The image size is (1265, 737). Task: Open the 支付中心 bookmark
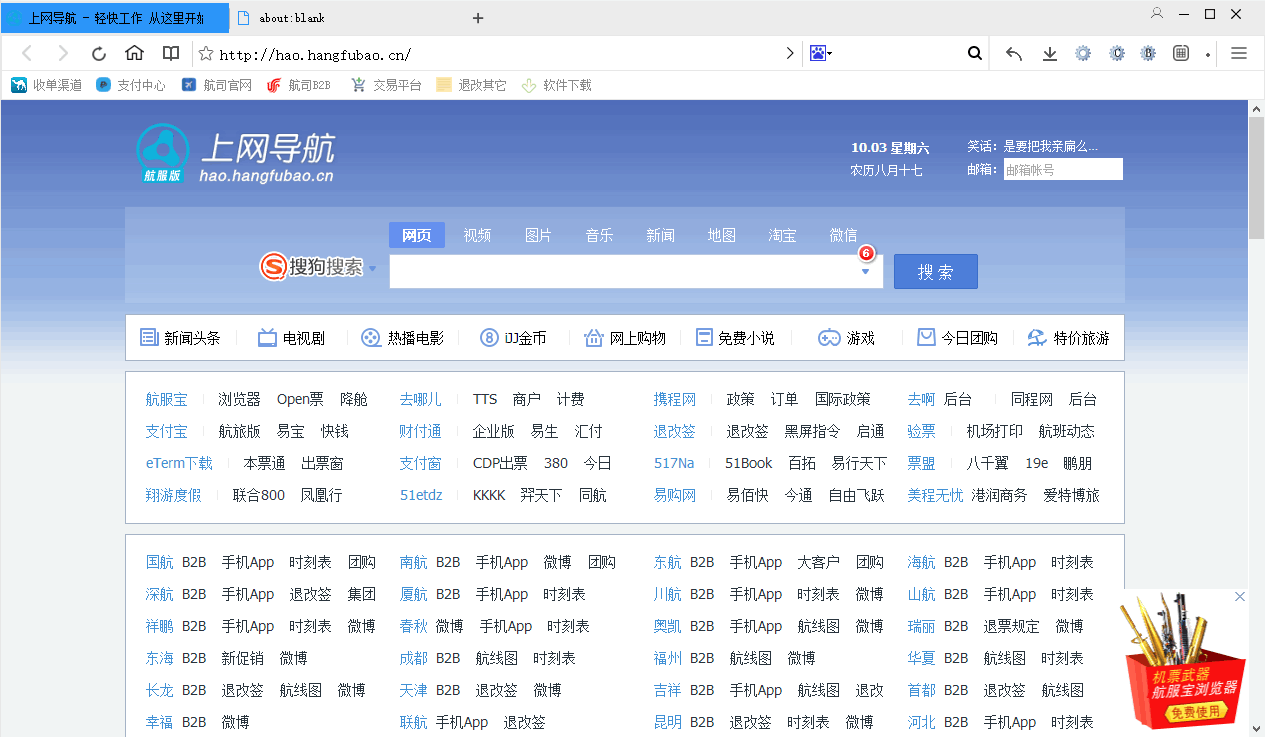(x=131, y=86)
